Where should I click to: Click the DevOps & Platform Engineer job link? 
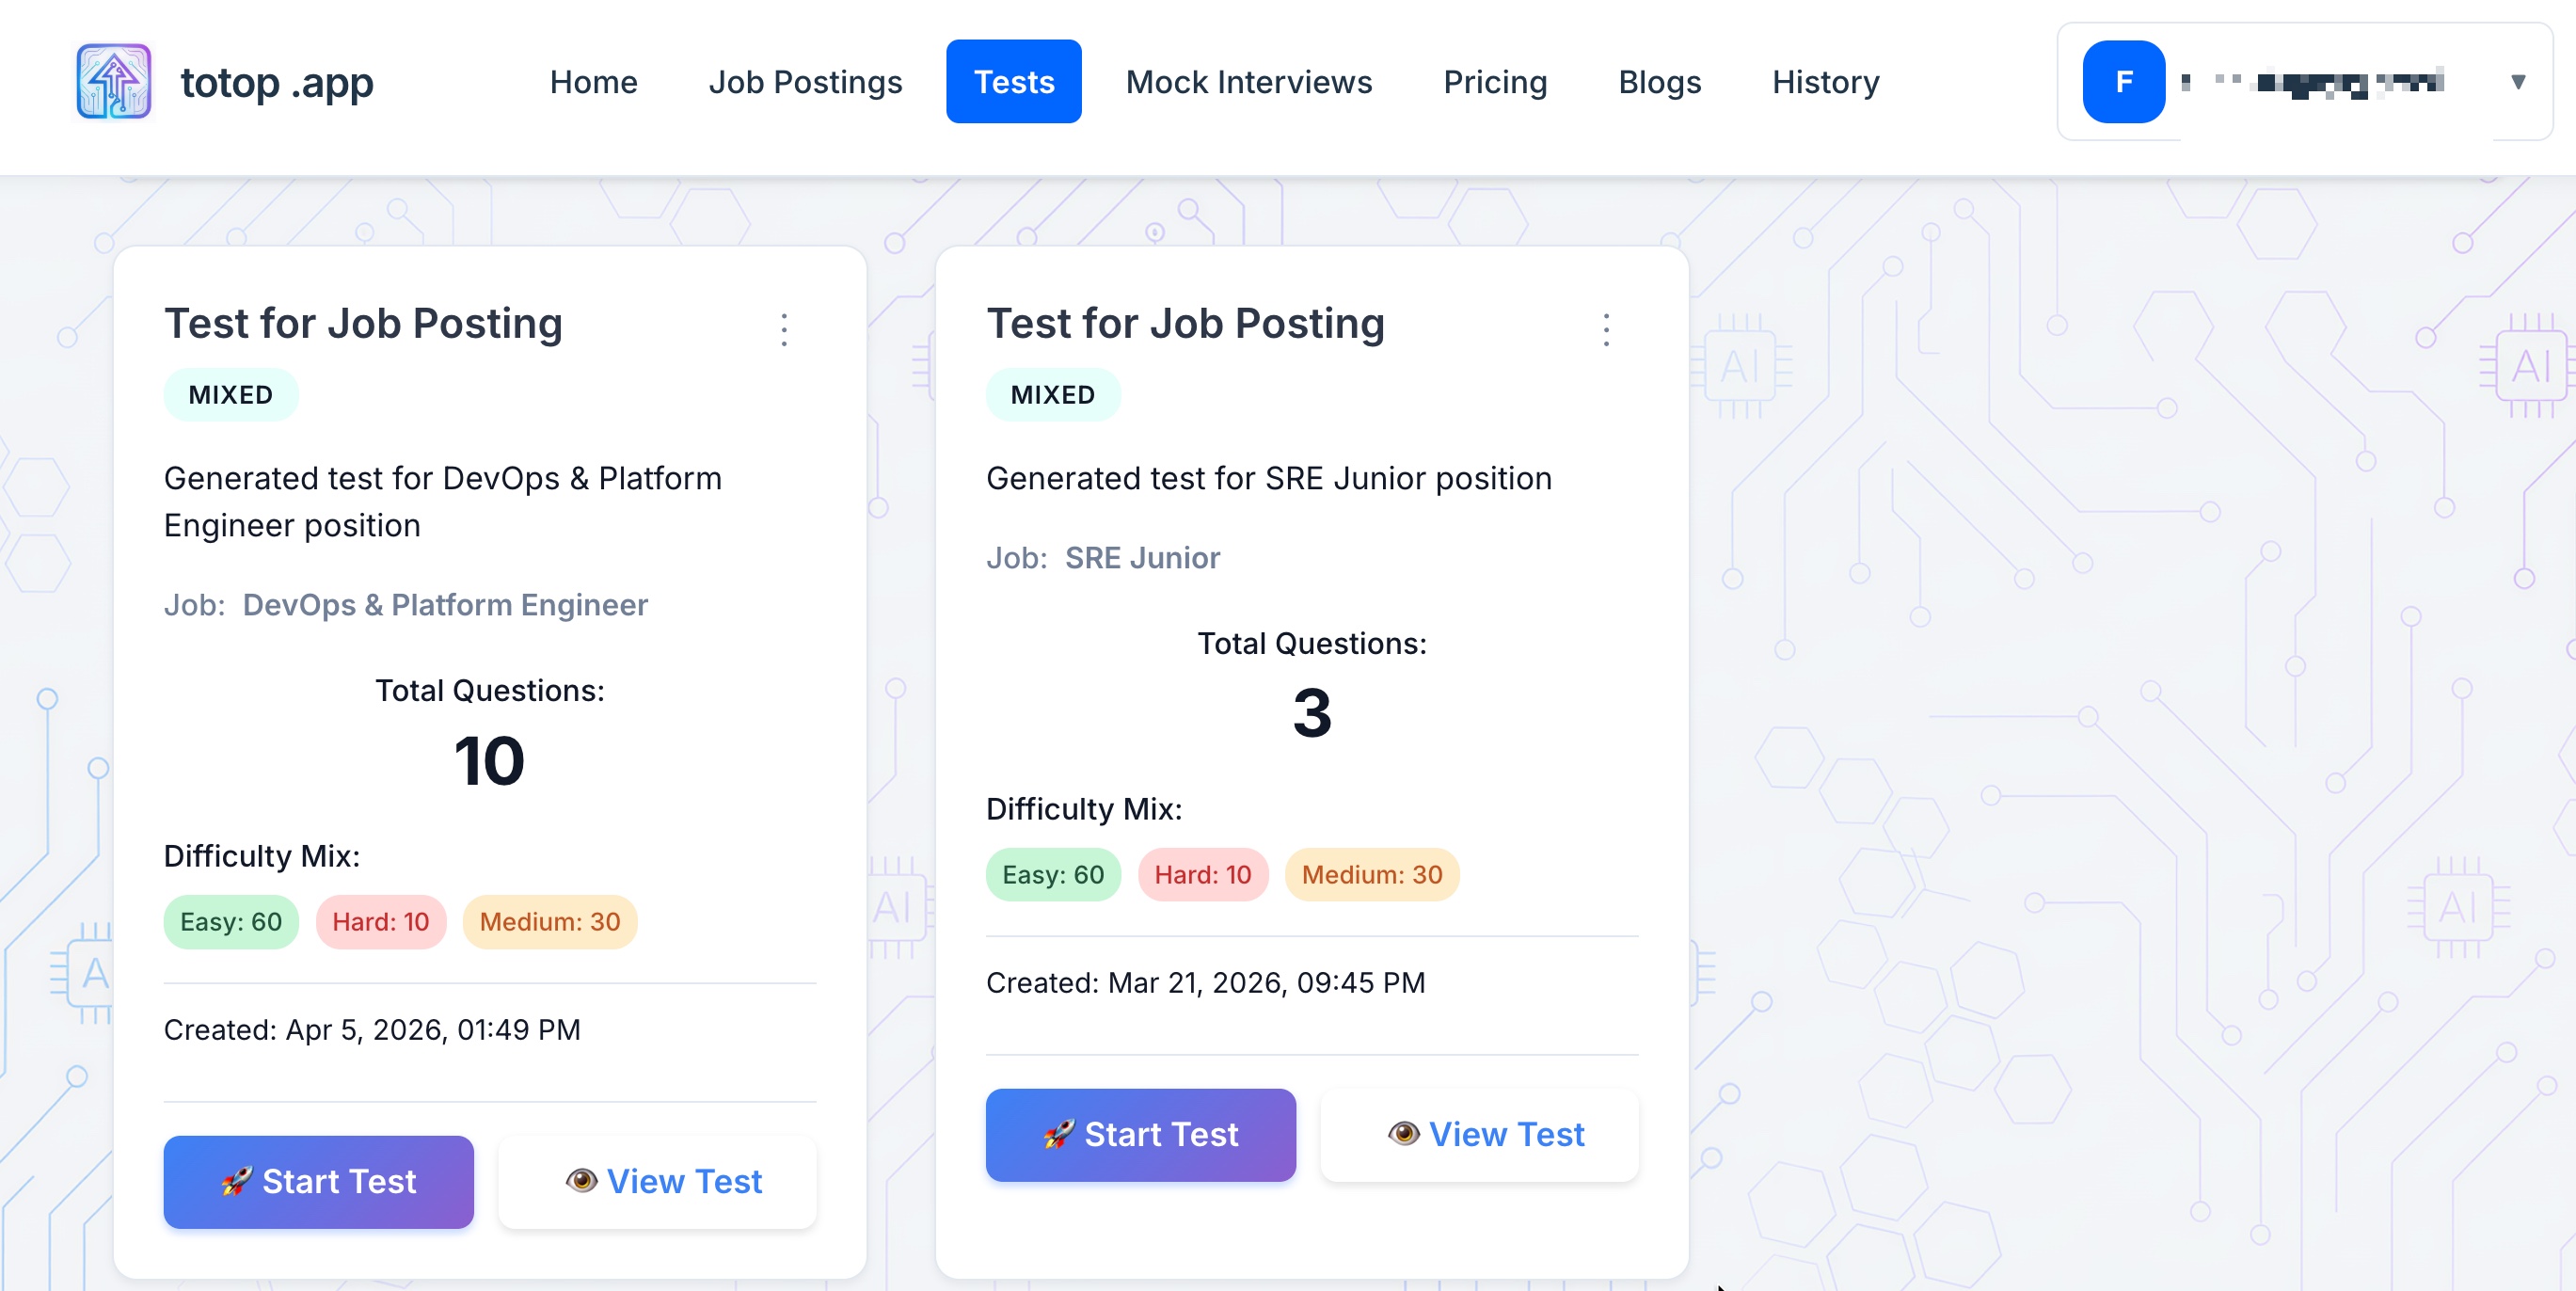[x=445, y=604]
